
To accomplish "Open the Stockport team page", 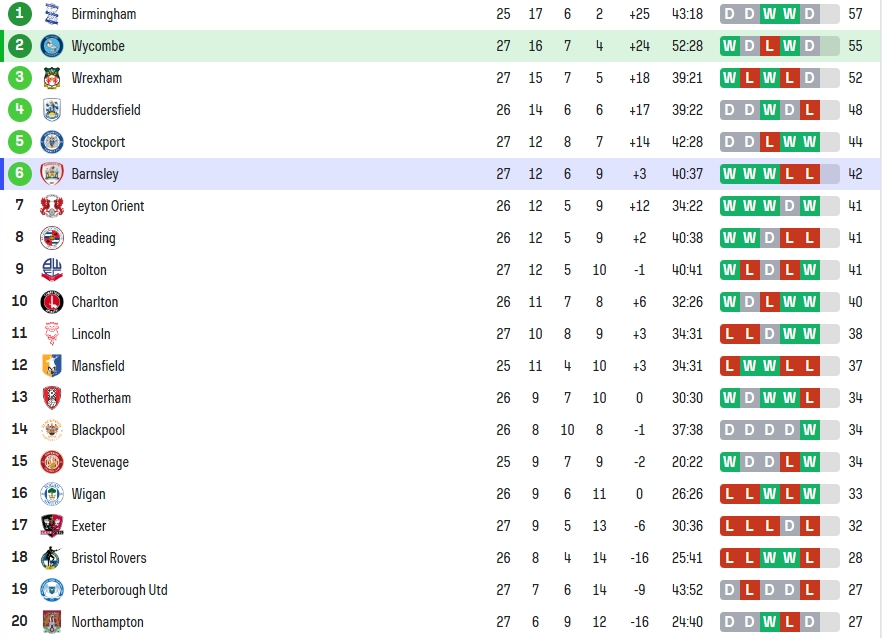I will point(98,142).
